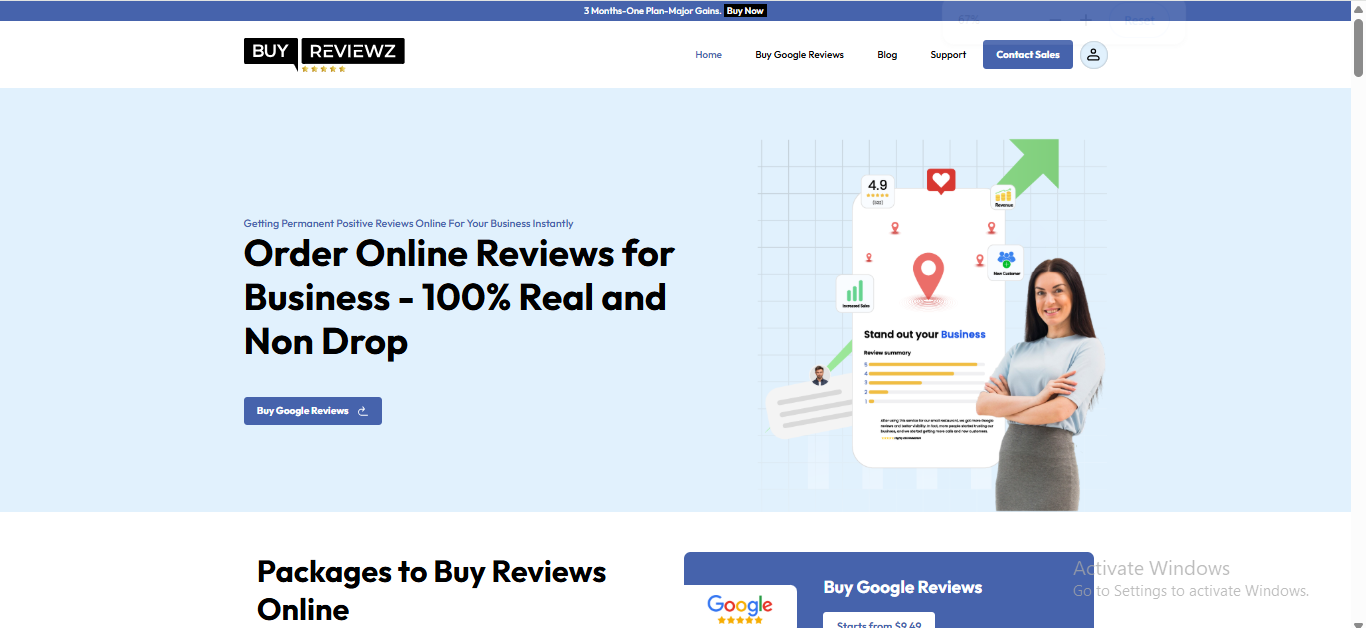Viewport: 1366px width, 628px height.
Task: Click the scrollbar up arrow
Action: click(x=1358, y=8)
